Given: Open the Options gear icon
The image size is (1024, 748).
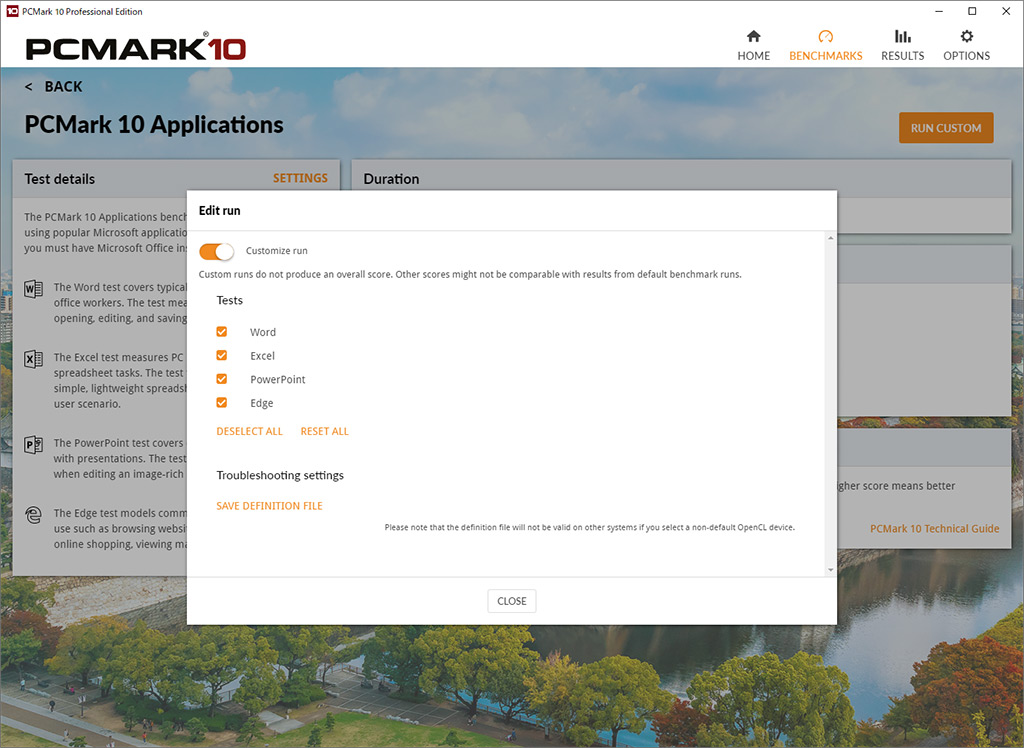Looking at the screenshot, I should (x=967, y=36).
